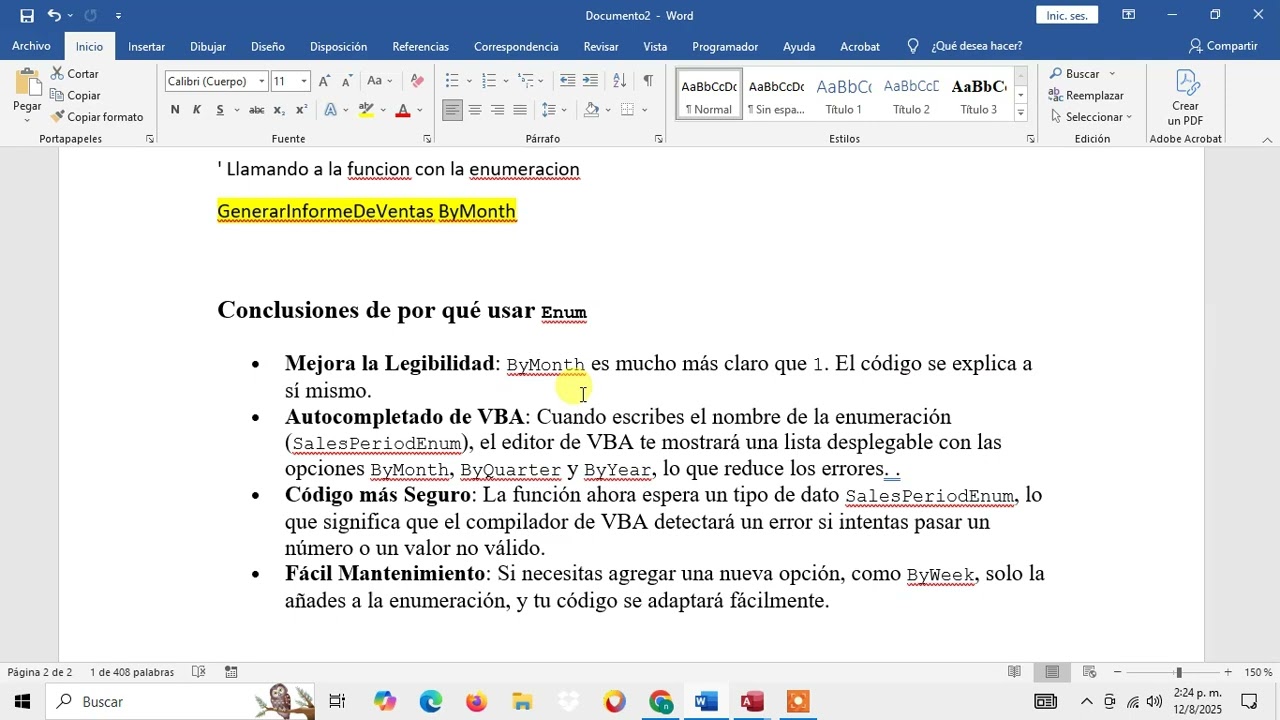The height and width of the screenshot is (720, 1280).
Task: Adjust the zoom slider handle
Action: pyautogui.click(x=1178, y=672)
